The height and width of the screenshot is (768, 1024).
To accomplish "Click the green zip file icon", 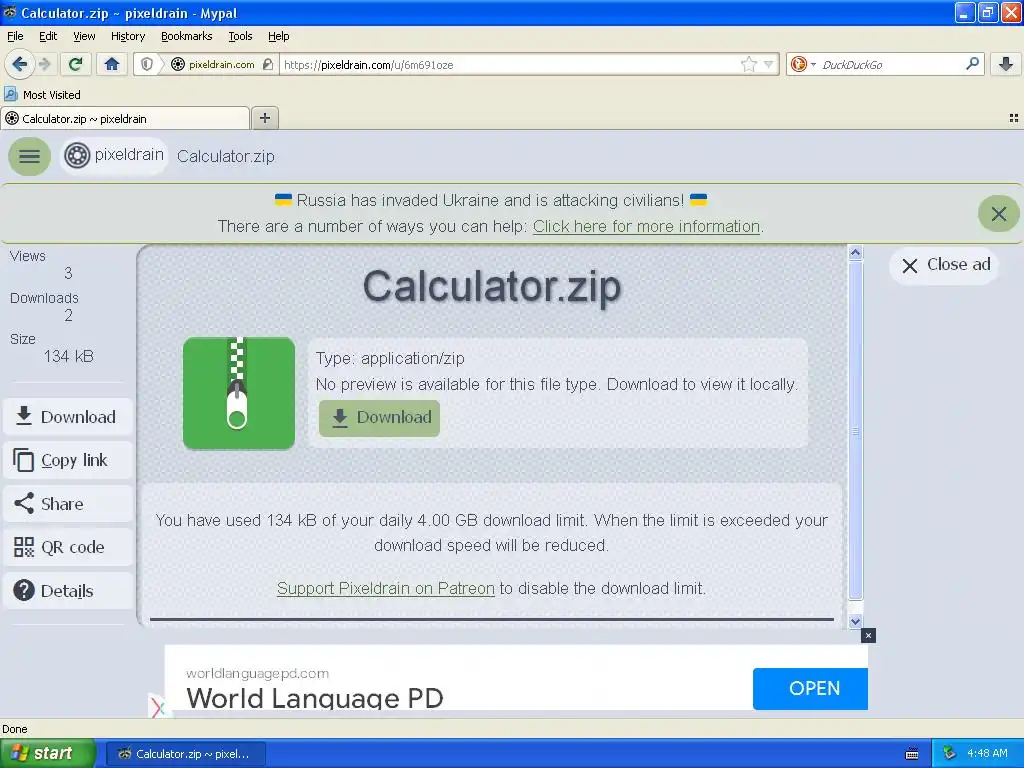I will tap(238, 393).
